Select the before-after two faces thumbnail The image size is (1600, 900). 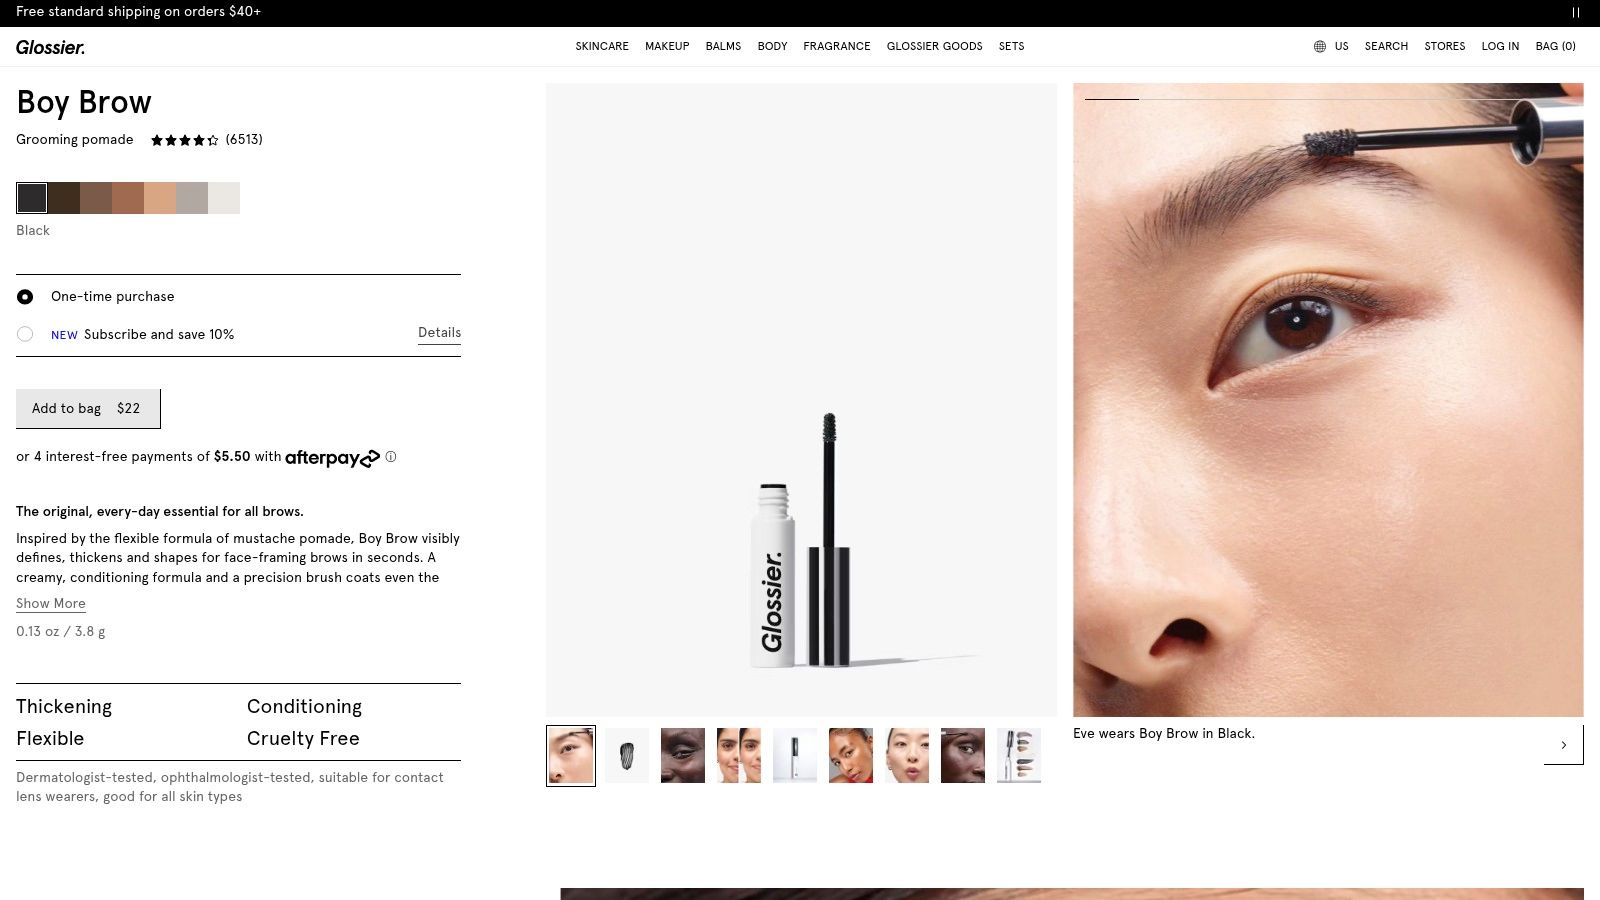[x=739, y=756]
